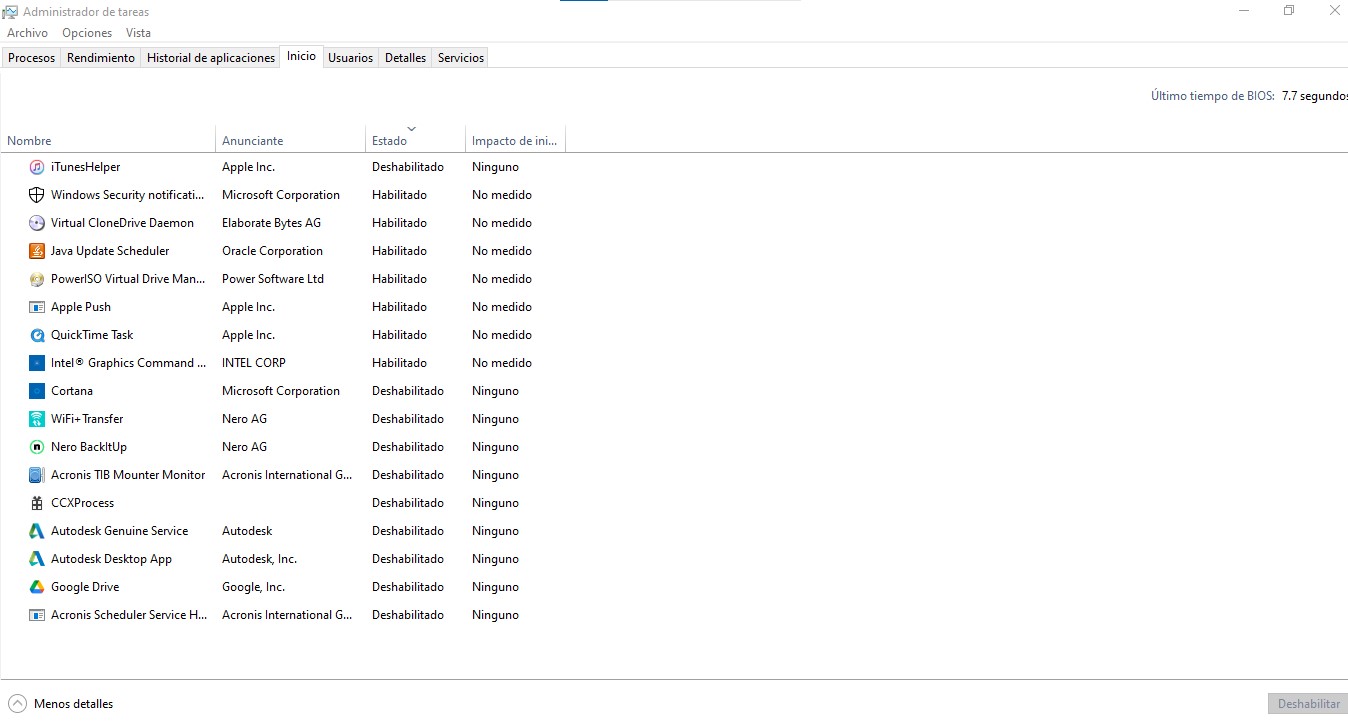Image resolution: width=1348 pixels, height=725 pixels.
Task: Switch to the Servicios tab
Action: (x=461, y=58)
